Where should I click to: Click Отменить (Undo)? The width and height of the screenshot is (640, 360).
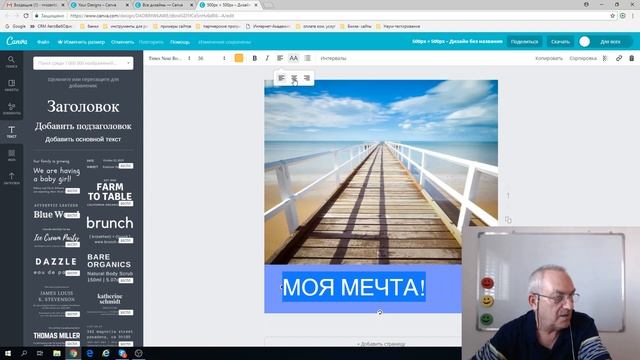pyautogui.click(x=122, y=42)
